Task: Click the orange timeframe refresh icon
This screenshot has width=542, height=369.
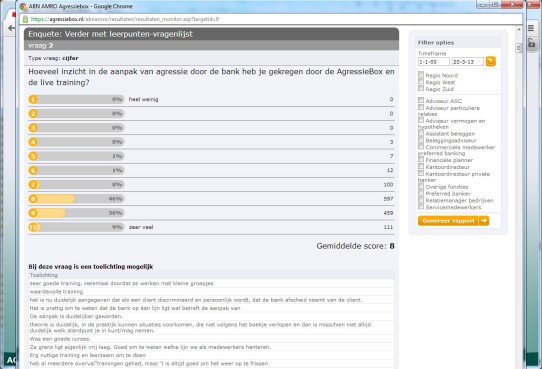Action: (490, 62)
